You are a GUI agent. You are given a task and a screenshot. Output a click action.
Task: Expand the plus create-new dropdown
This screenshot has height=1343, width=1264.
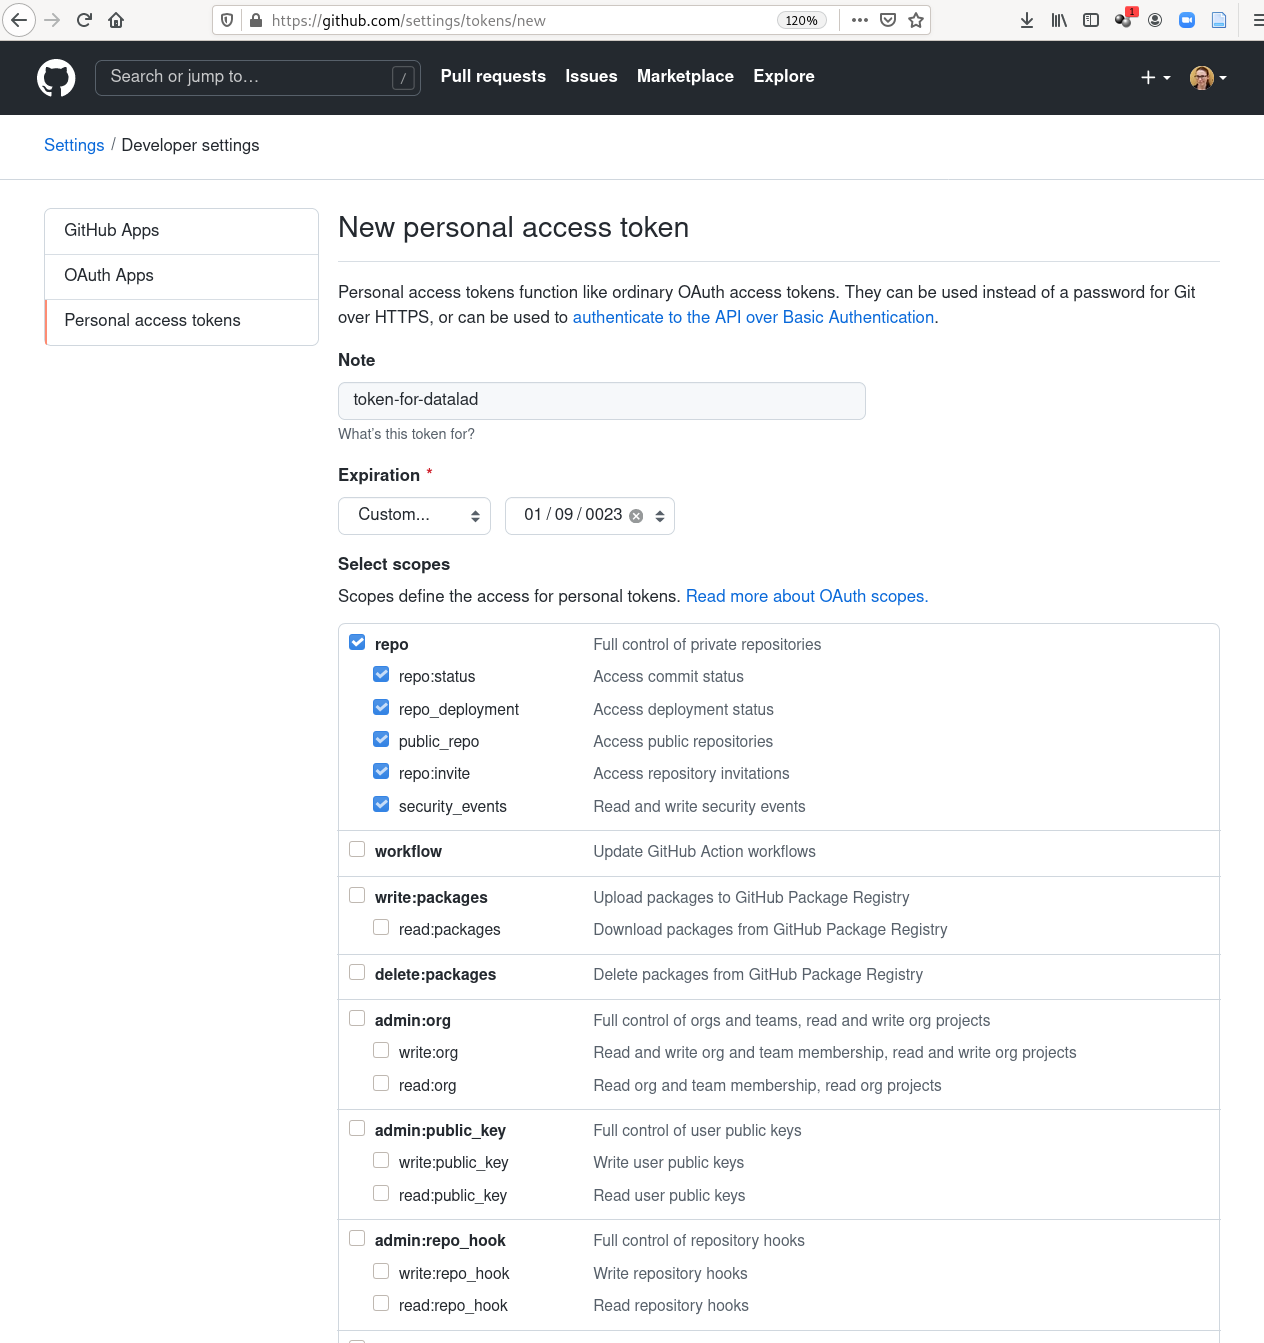1155,78
